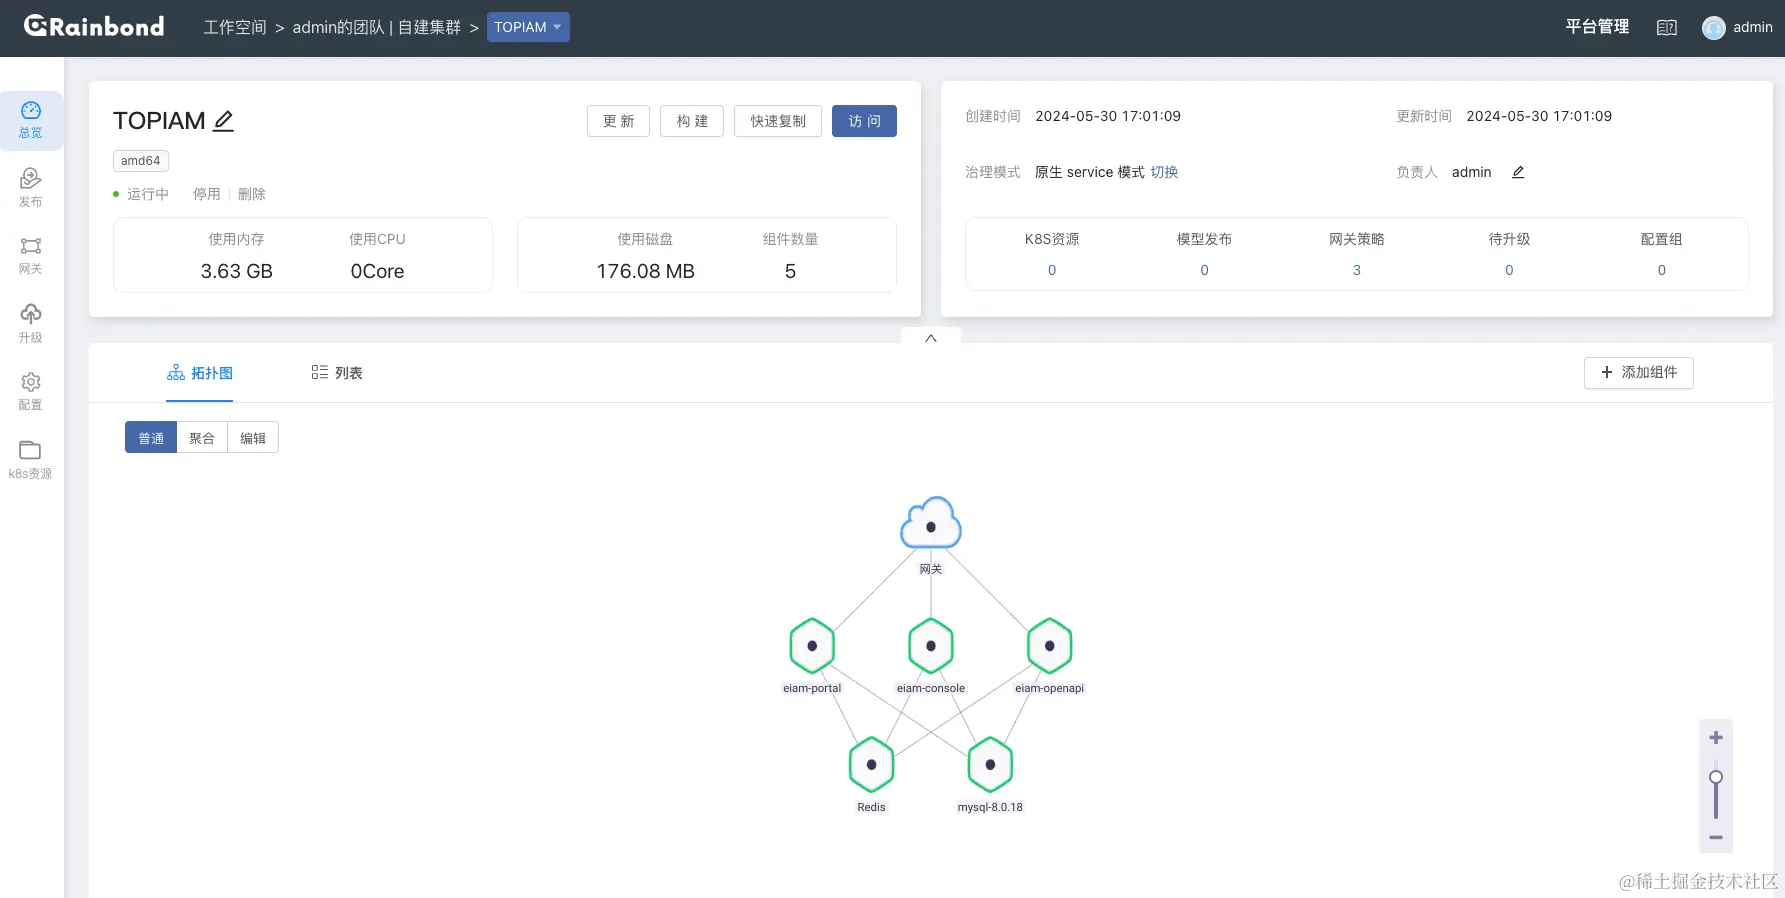Select the eiam-console hexagon node
The height and width of the screenshot is (898, 1785).
tap(931, 646)
